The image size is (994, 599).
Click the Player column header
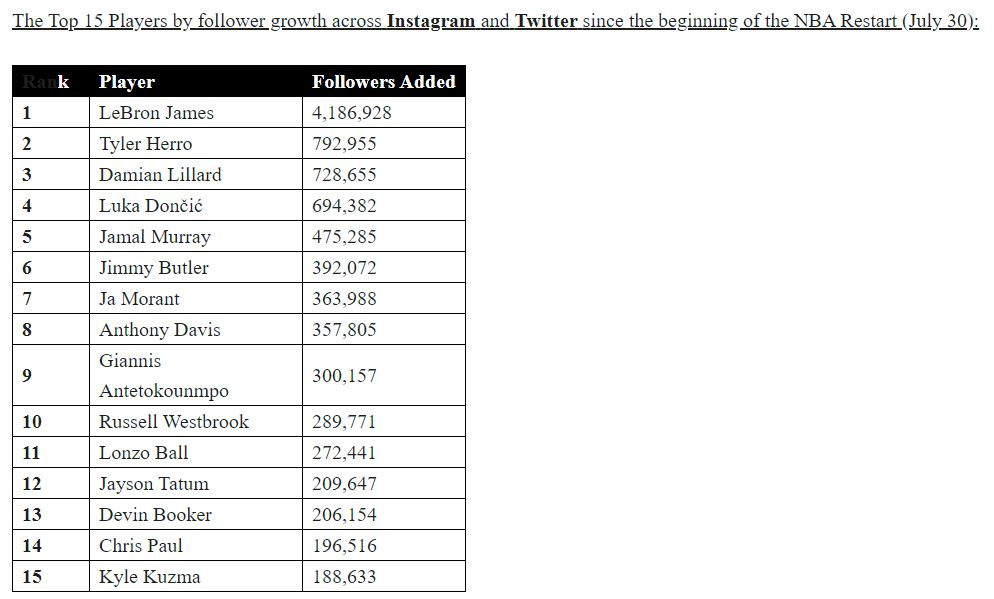(127, 82)
